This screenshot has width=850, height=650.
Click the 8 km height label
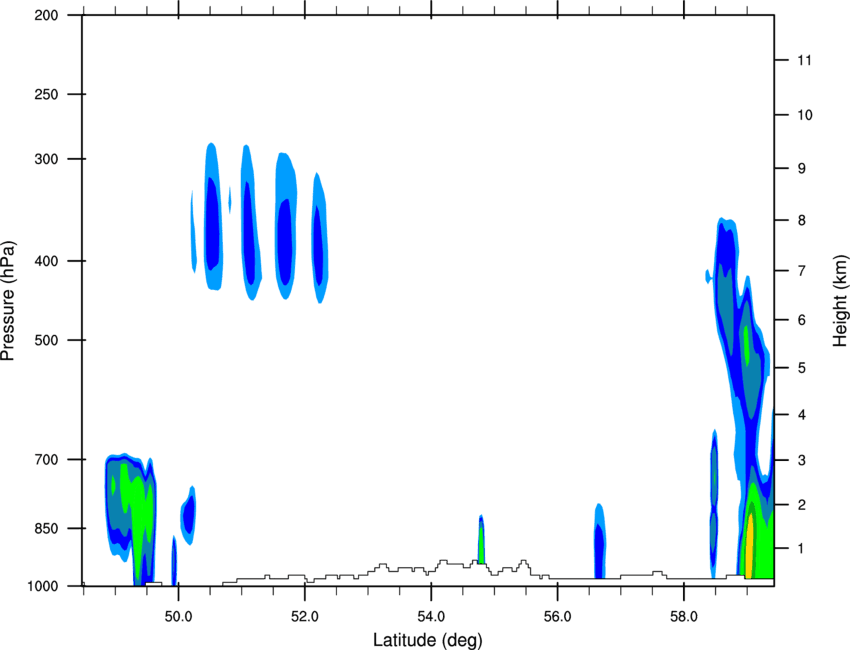click(802, 220)
